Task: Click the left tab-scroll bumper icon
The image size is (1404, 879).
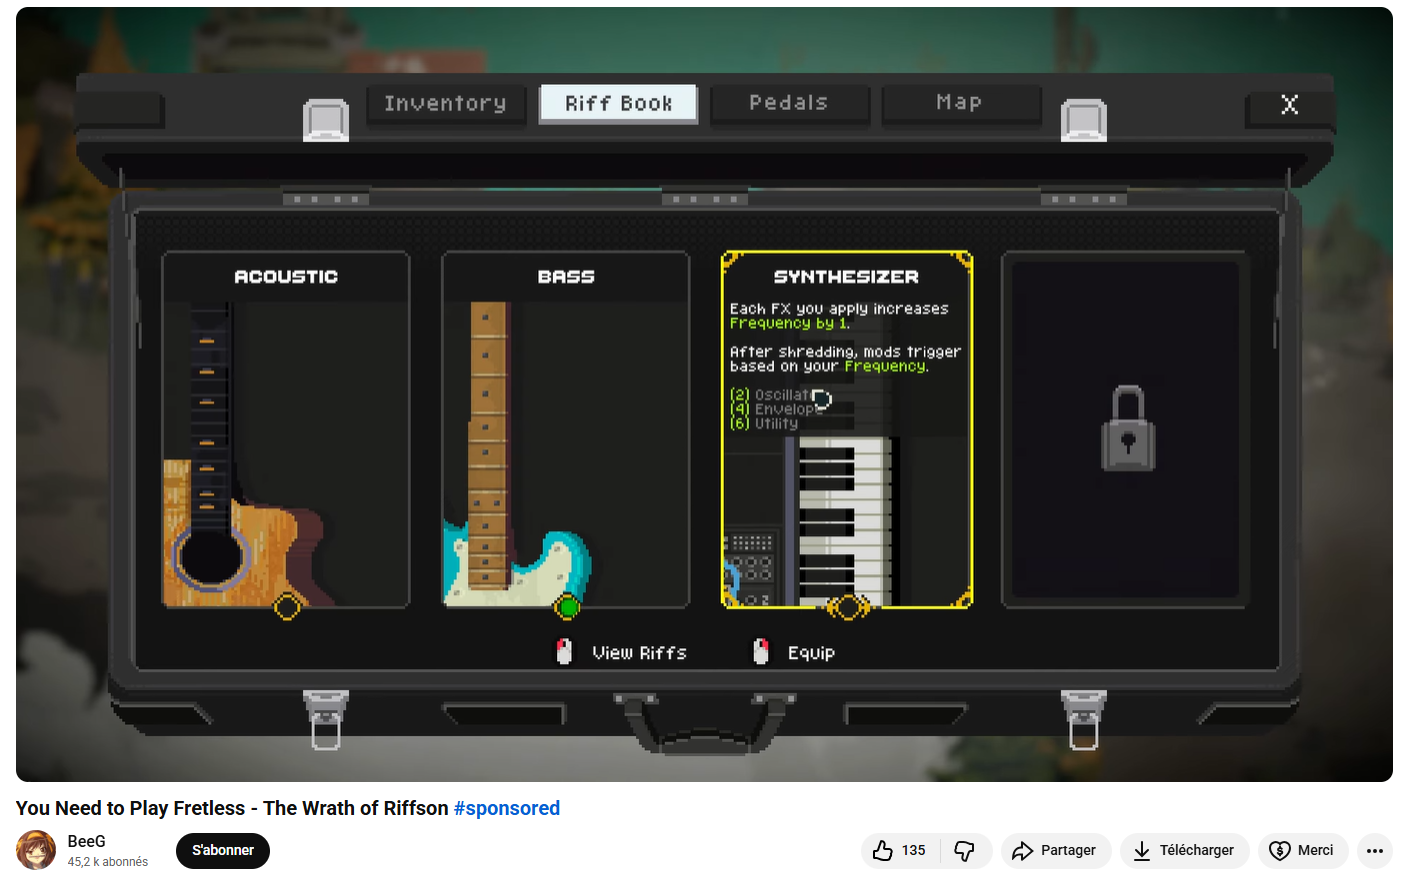Action: pos(325,120)
